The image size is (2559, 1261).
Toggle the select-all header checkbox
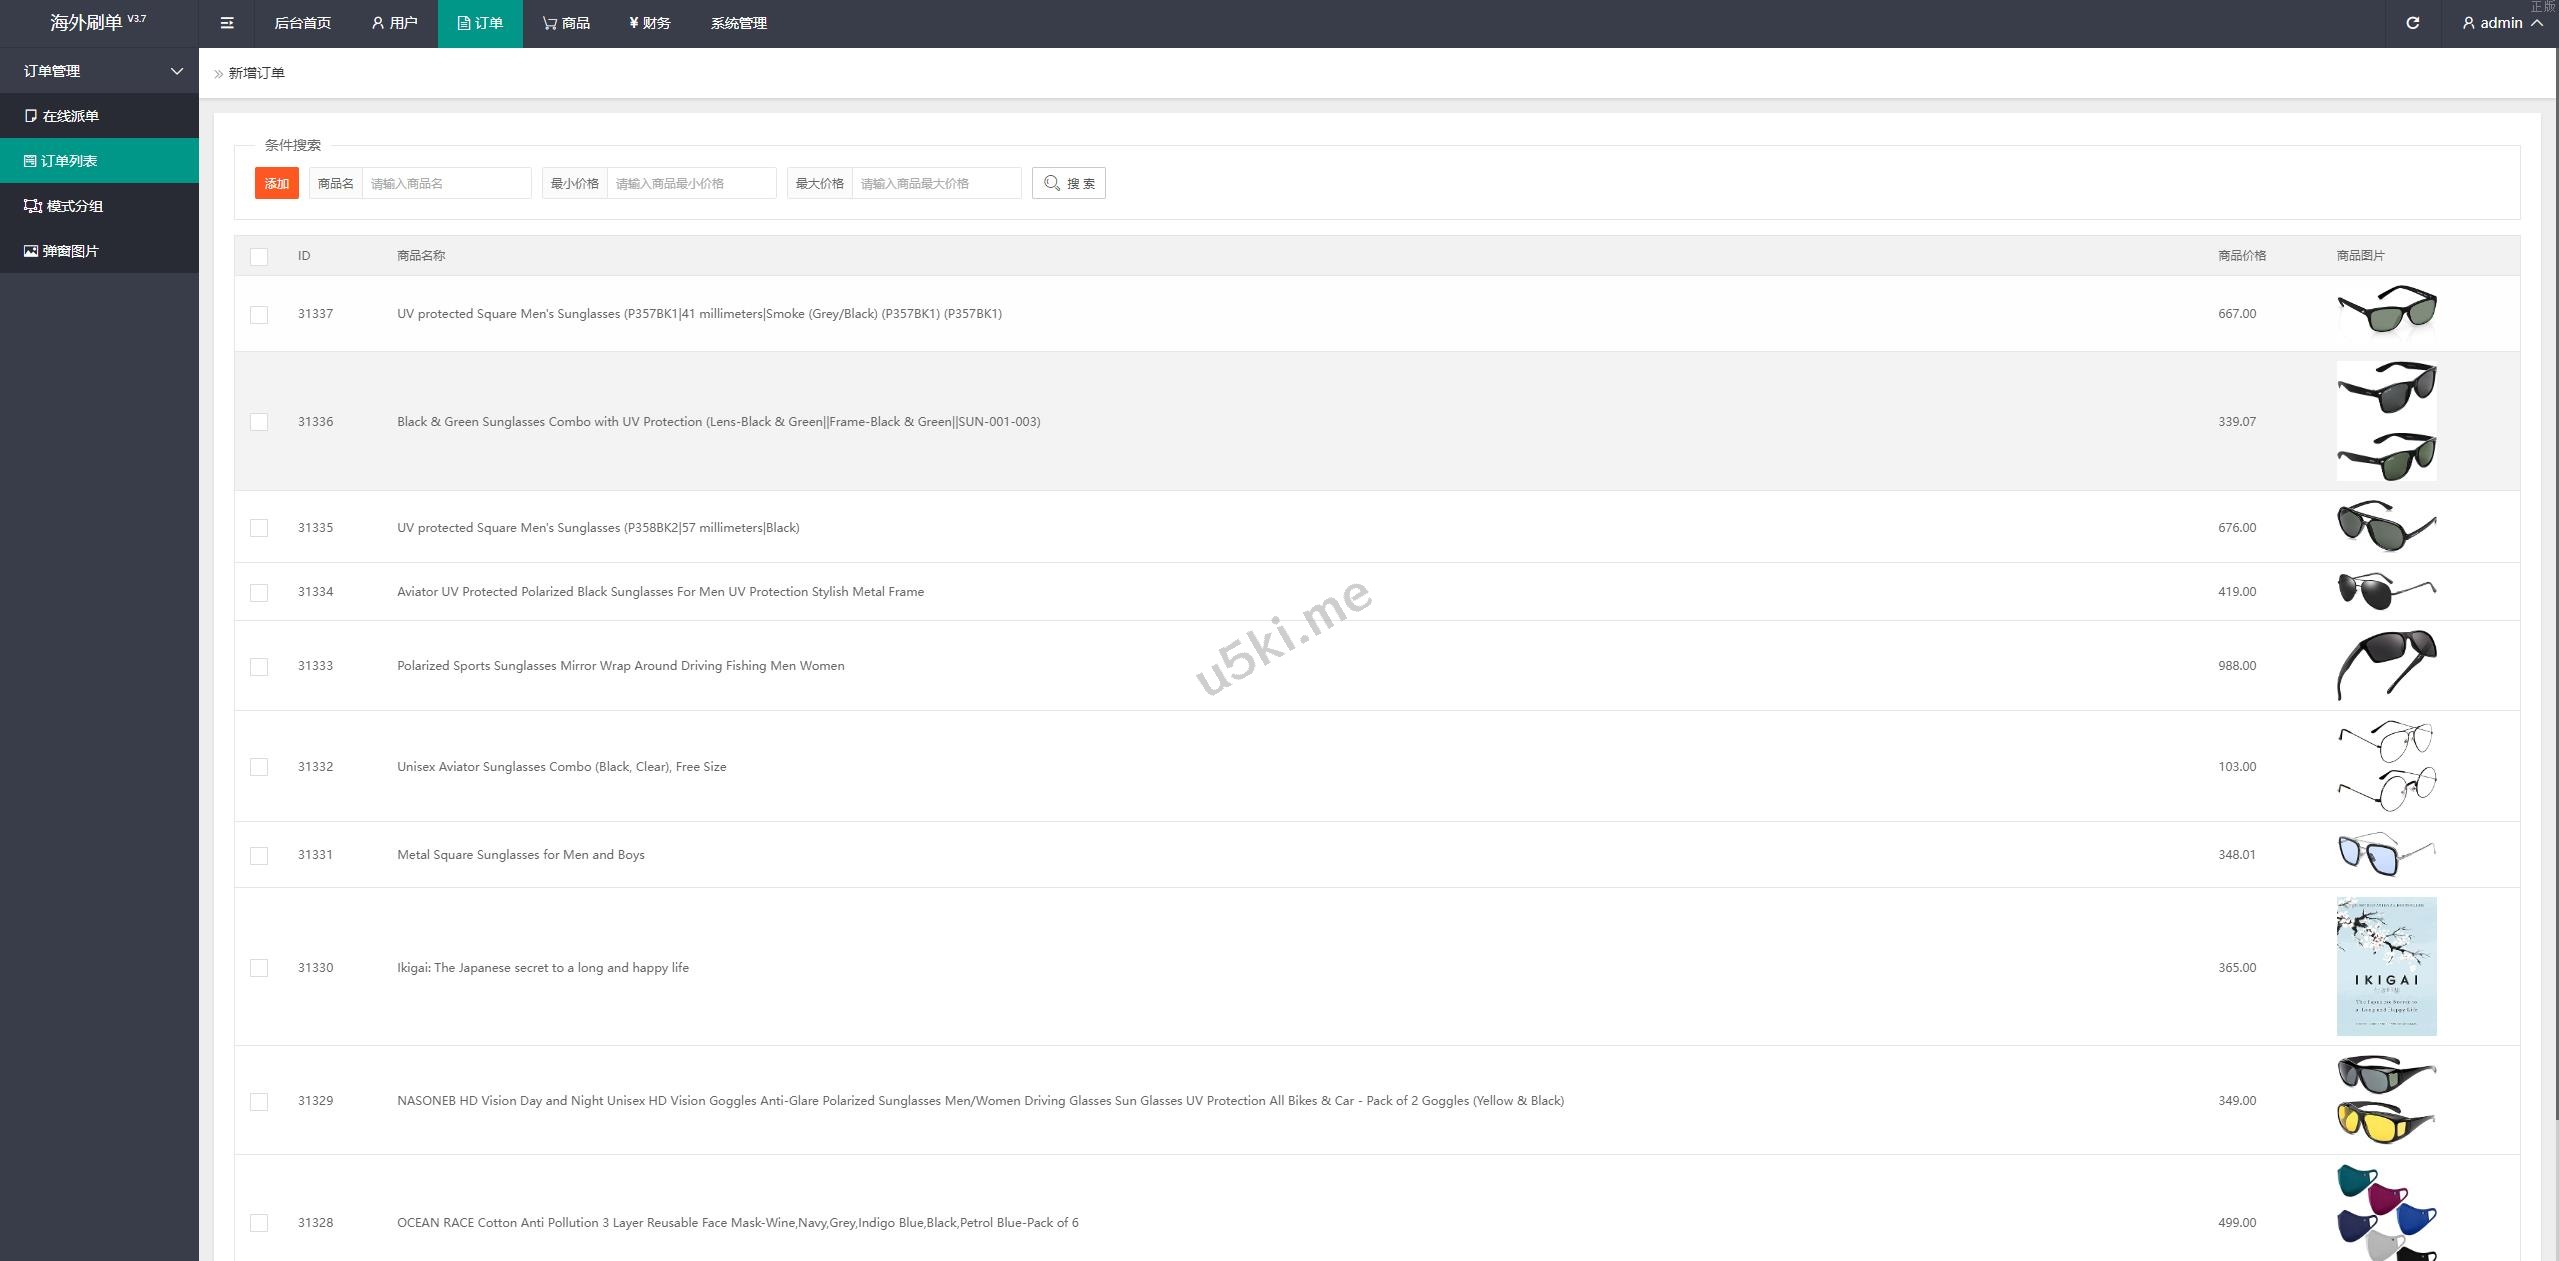(x=259, y=257)
